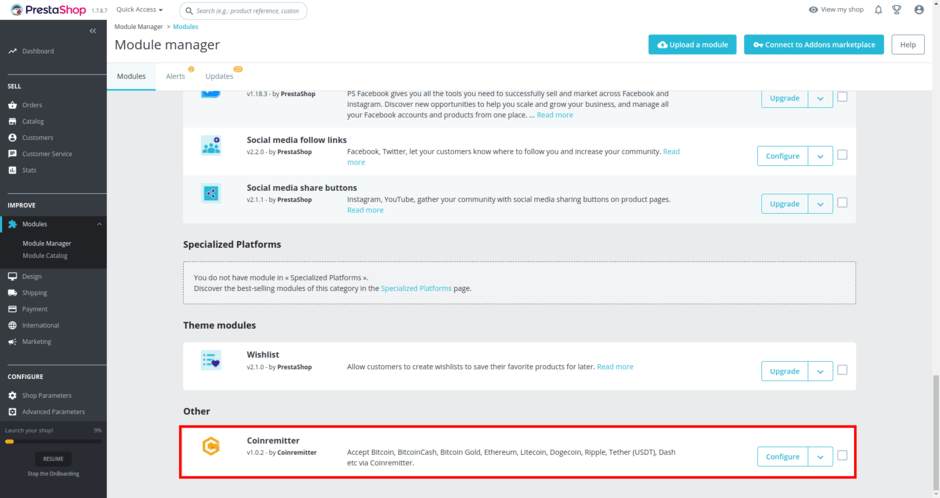Image resolution: width=940 pixels, height=498 pixels.
Task: Open Module Catalog in sidebar
Action: click(x=45, y=256)
